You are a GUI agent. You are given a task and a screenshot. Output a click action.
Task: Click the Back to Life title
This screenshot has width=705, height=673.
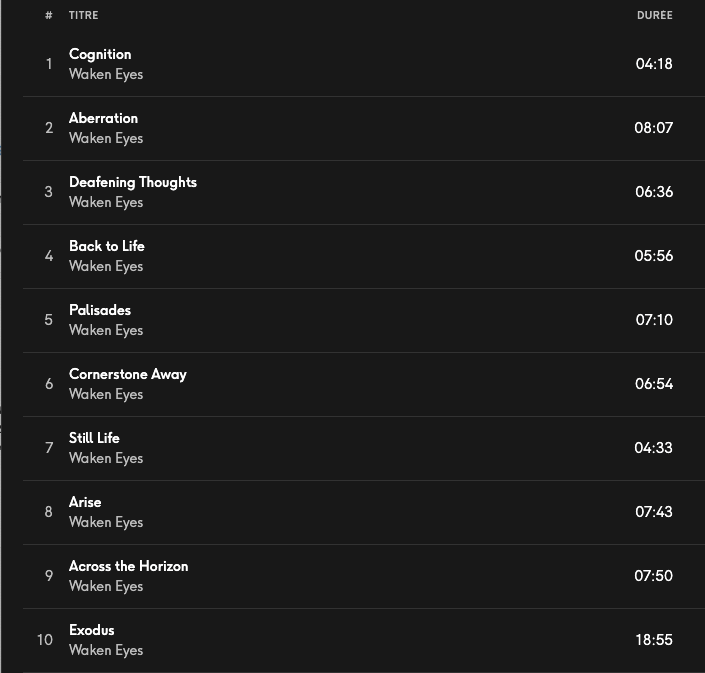(x=107, y=246)
